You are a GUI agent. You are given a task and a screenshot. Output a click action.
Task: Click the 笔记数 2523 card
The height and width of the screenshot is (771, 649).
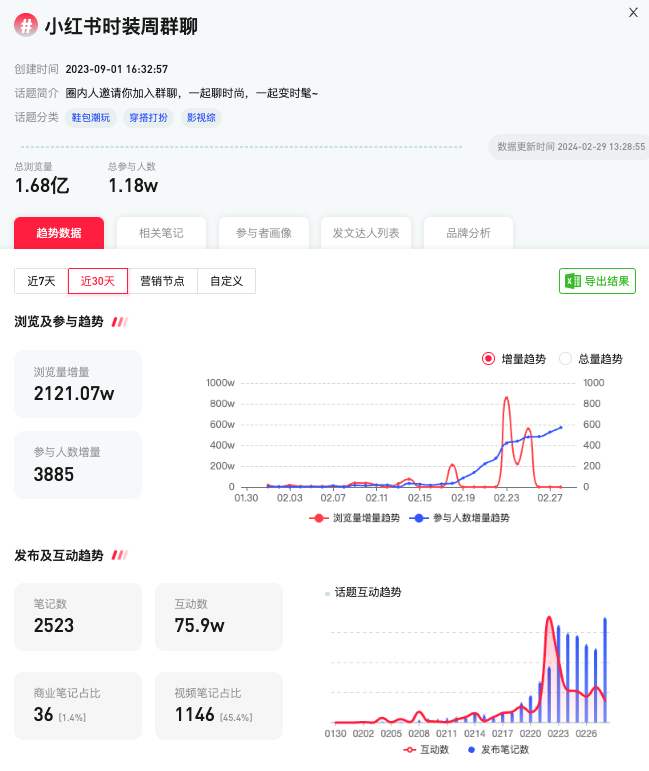(78, 617)
